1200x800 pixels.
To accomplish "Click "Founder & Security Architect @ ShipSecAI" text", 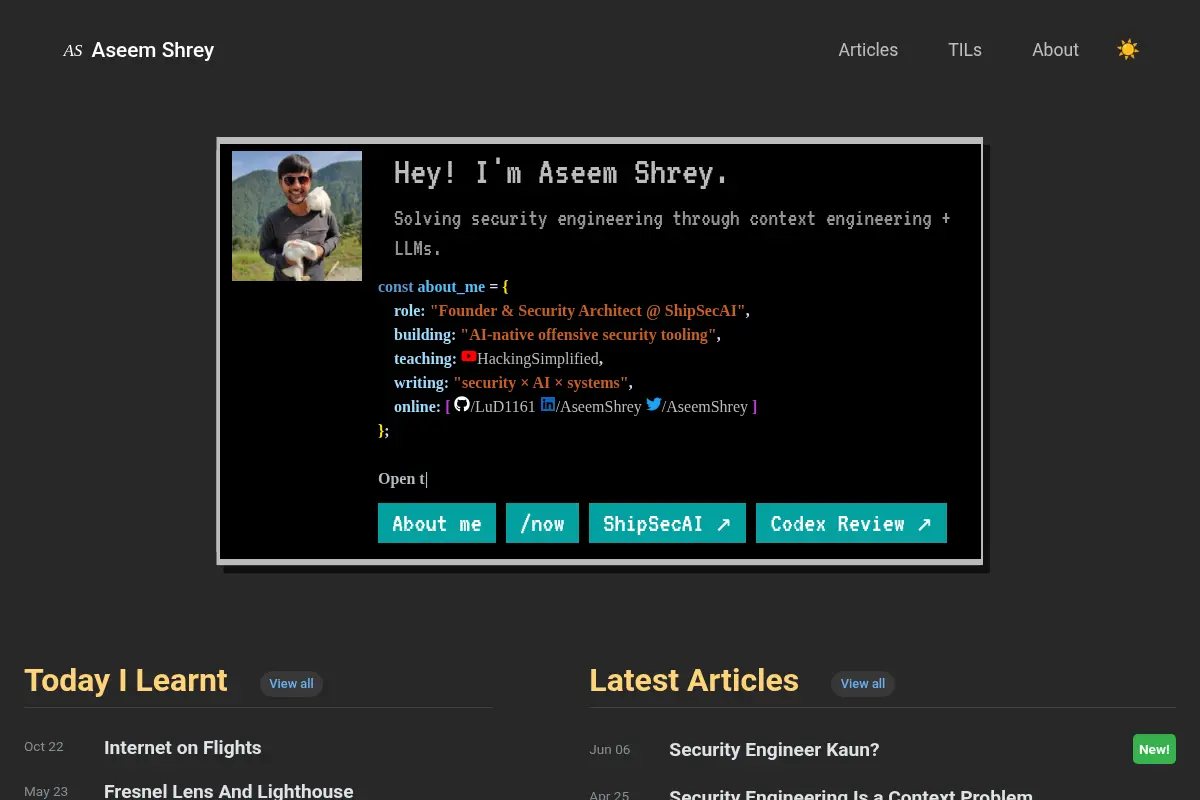I will coord(588,310).
